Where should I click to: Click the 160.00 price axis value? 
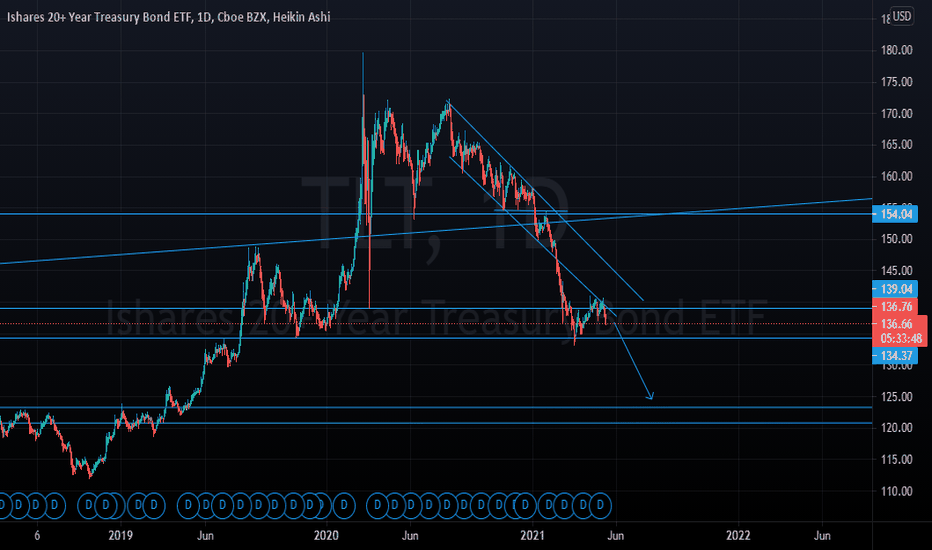pos(896,176)
